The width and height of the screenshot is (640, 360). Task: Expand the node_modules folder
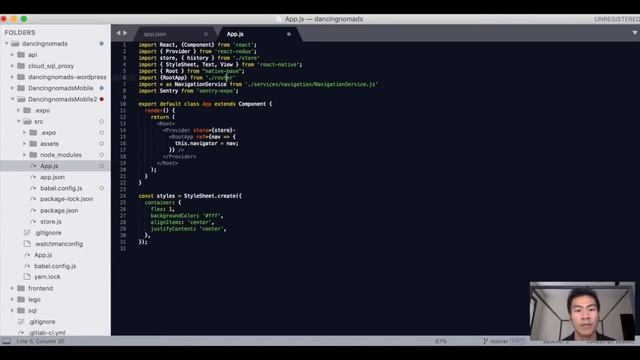tap(24, 155)
